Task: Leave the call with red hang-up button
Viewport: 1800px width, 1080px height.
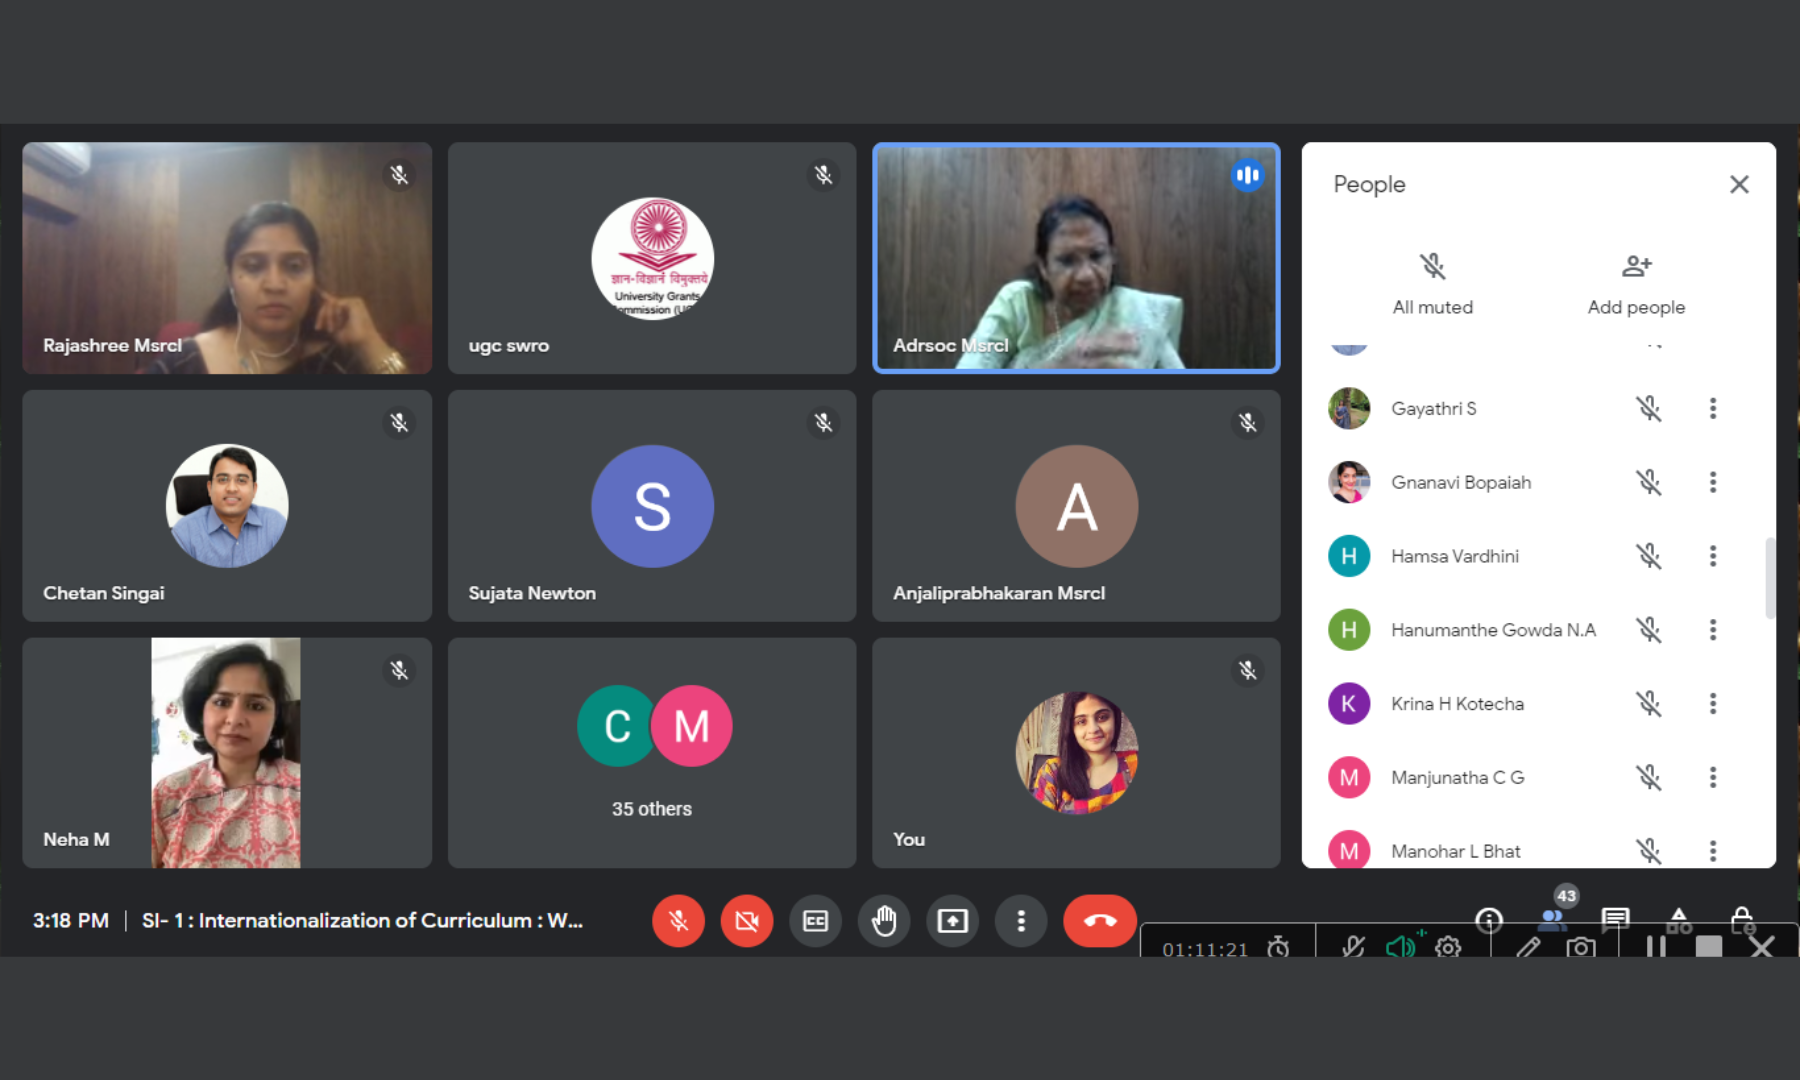Action: pyautogui.click(x=1099, y=921)
